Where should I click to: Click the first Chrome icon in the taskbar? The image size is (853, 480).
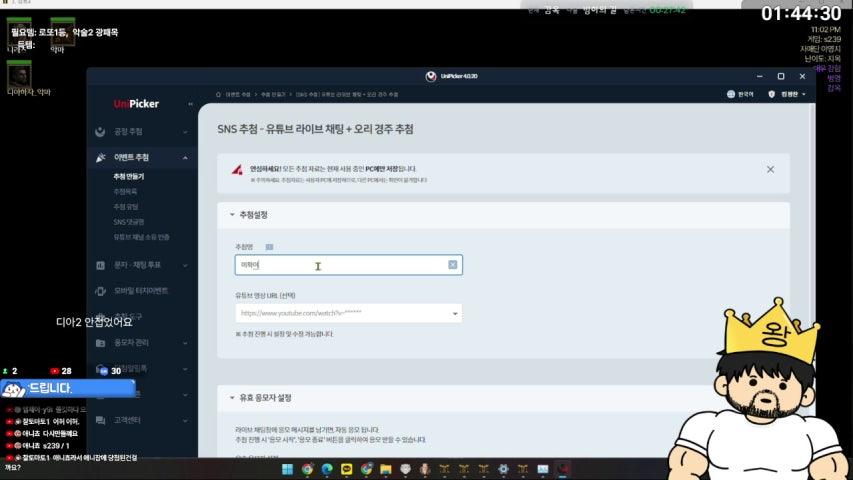(x=307, y=469)
